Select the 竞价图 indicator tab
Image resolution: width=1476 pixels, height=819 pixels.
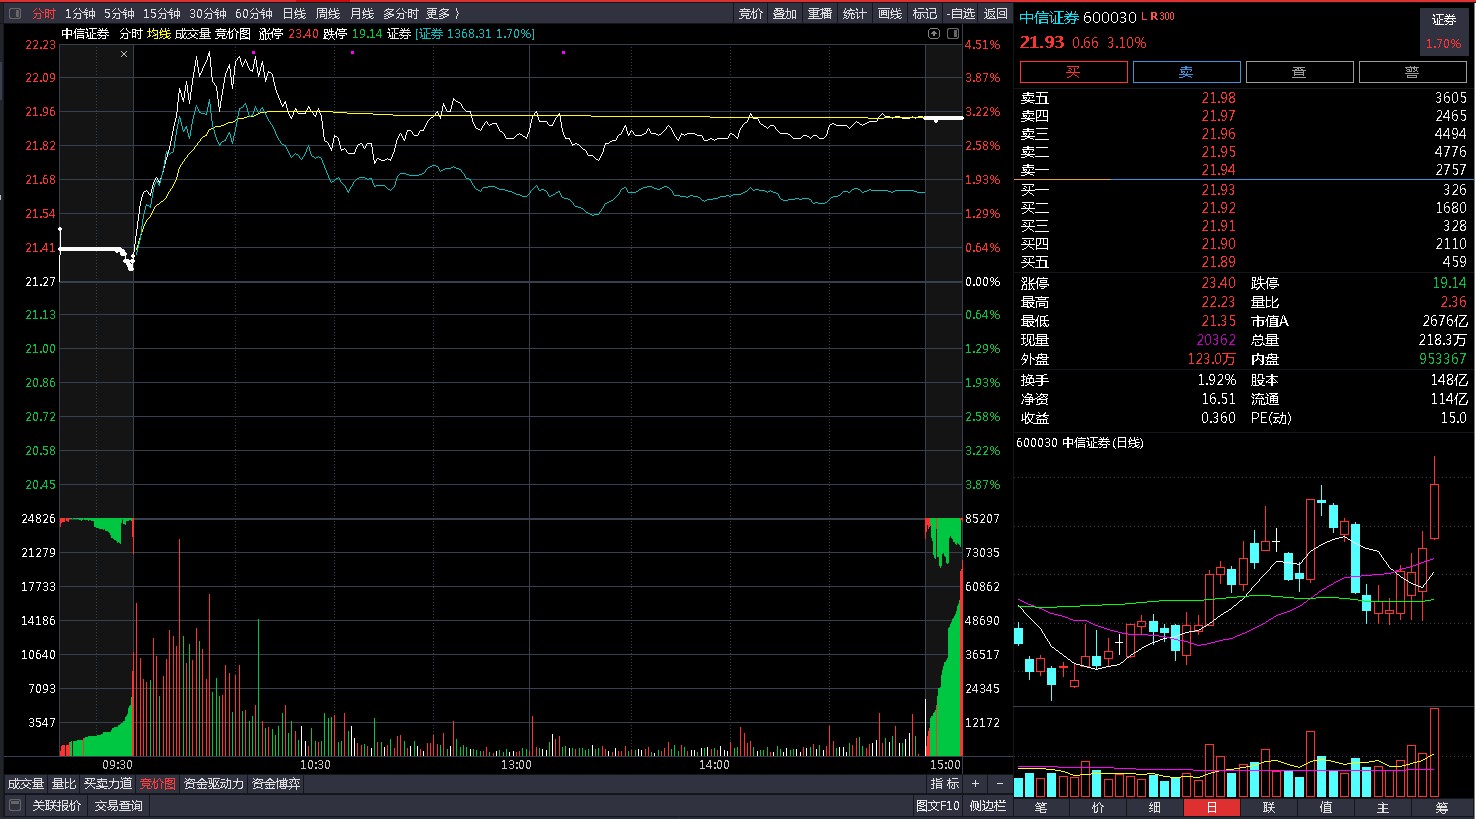pos(157,784)
